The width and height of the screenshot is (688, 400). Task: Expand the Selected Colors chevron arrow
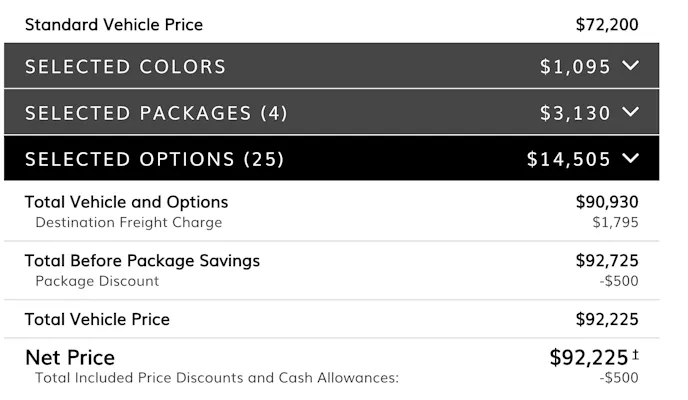630,67
